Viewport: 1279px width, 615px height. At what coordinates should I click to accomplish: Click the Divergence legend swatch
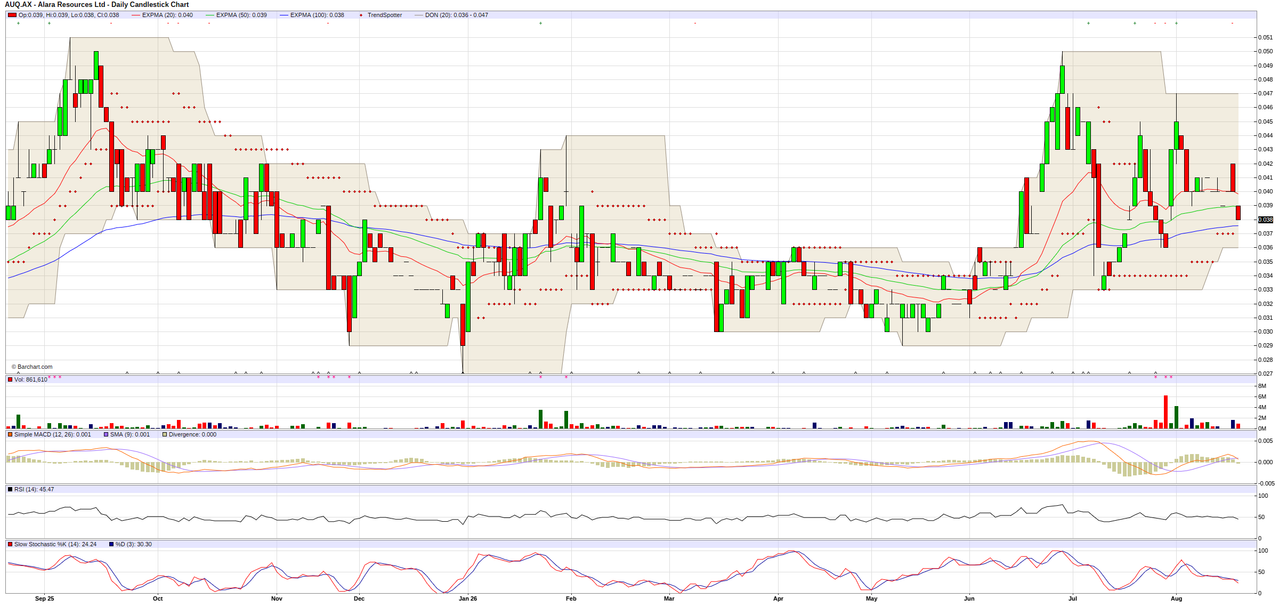pos(164,434)
